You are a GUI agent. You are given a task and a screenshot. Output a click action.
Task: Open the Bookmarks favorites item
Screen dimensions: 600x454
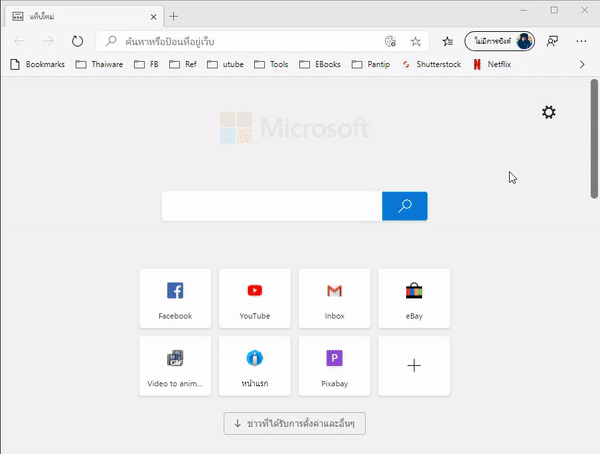tap(38, 64)
